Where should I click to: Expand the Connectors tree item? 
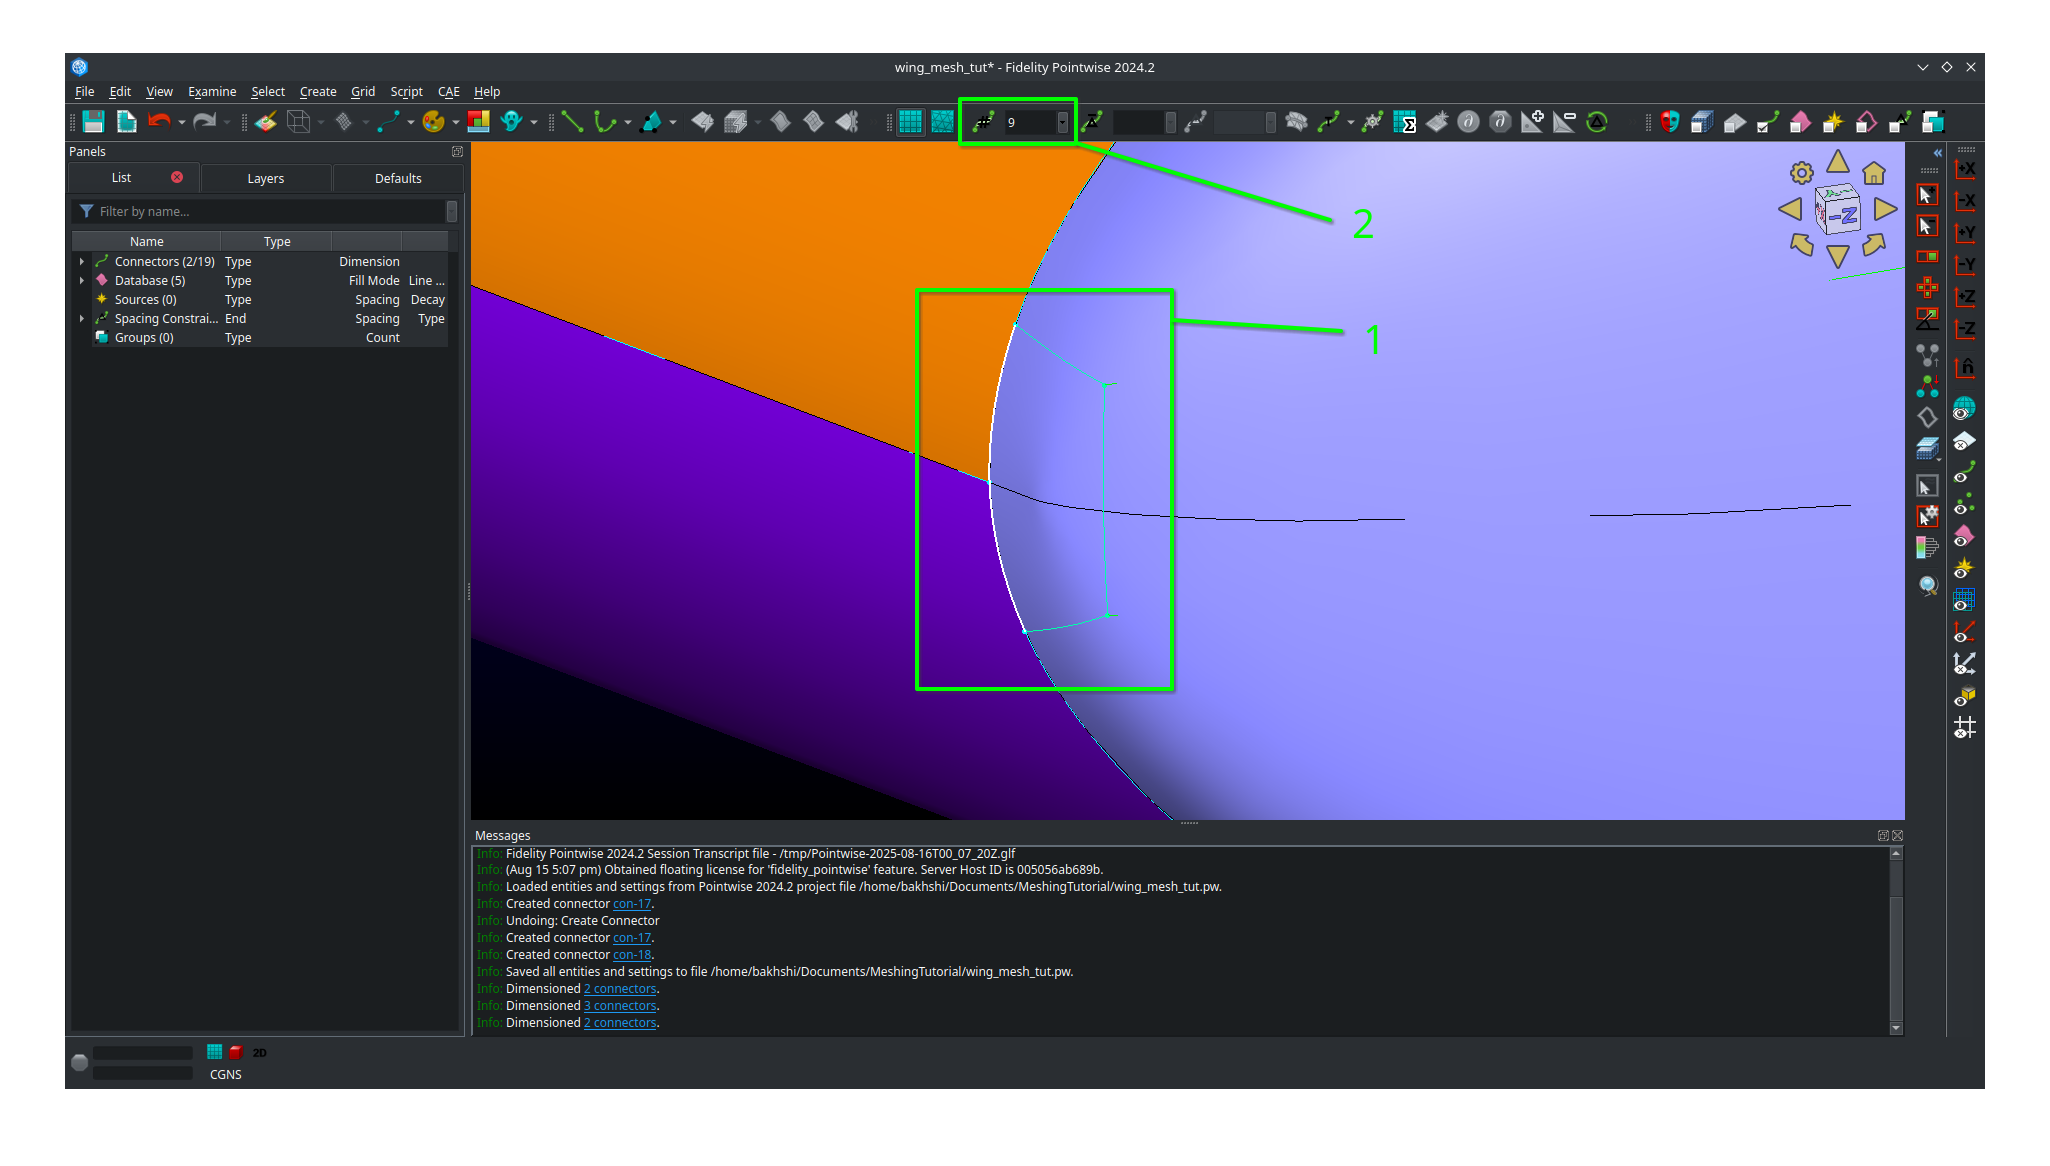click(x=82, y=261)
